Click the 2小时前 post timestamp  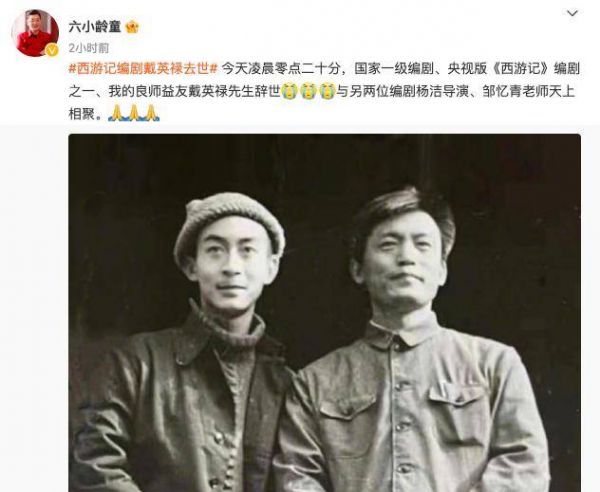[89, 48]
